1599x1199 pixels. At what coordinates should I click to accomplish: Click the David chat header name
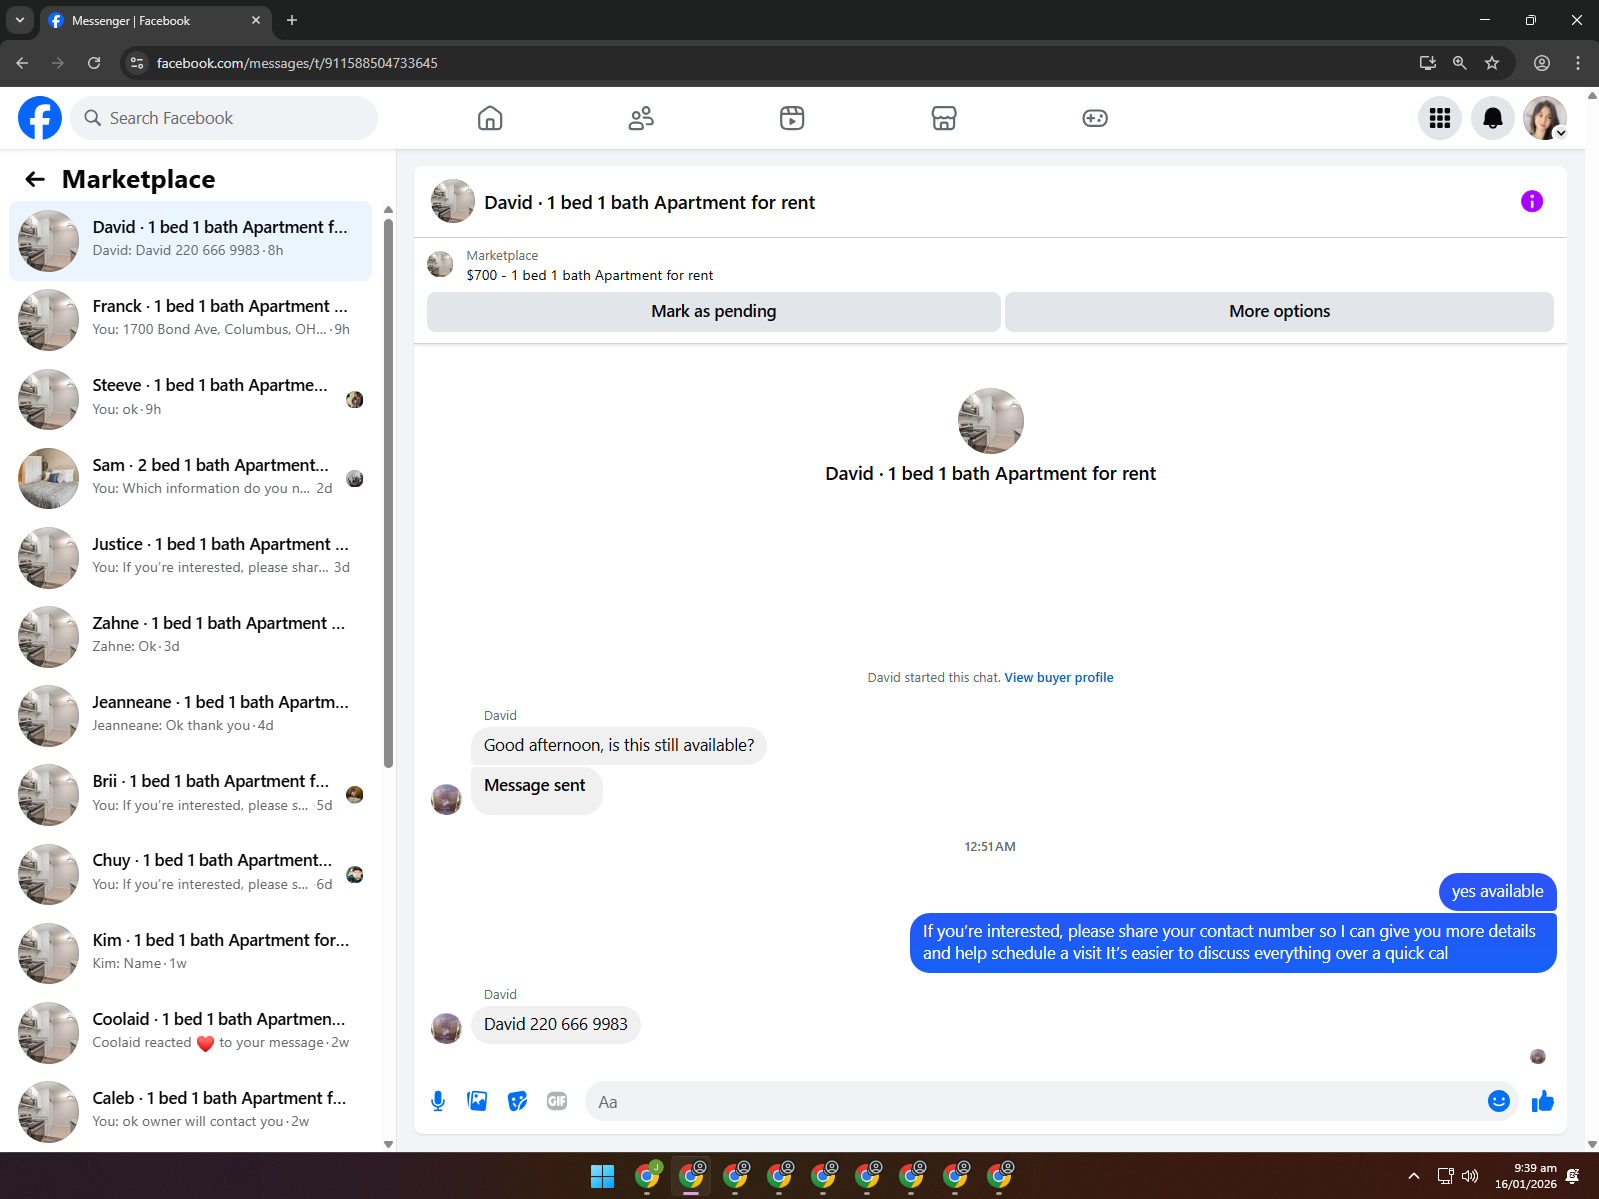pyautogui.click(x=649, y=202)
